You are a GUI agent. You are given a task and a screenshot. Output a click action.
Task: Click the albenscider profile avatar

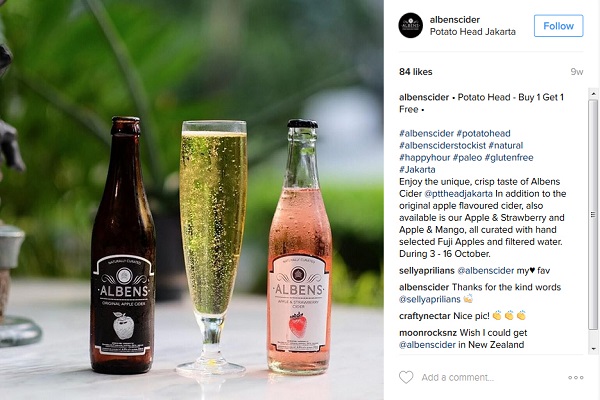coord(411,26)
